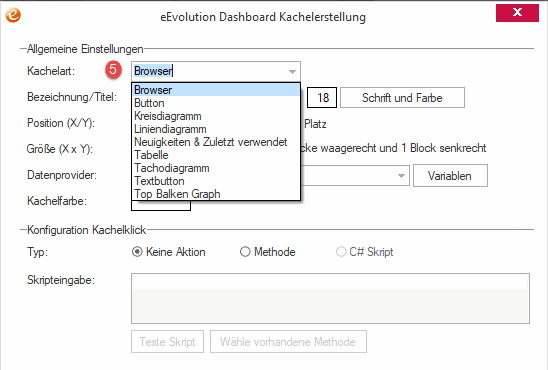Select the Methode radio button
548x370 pixels.
pos(245,252)
